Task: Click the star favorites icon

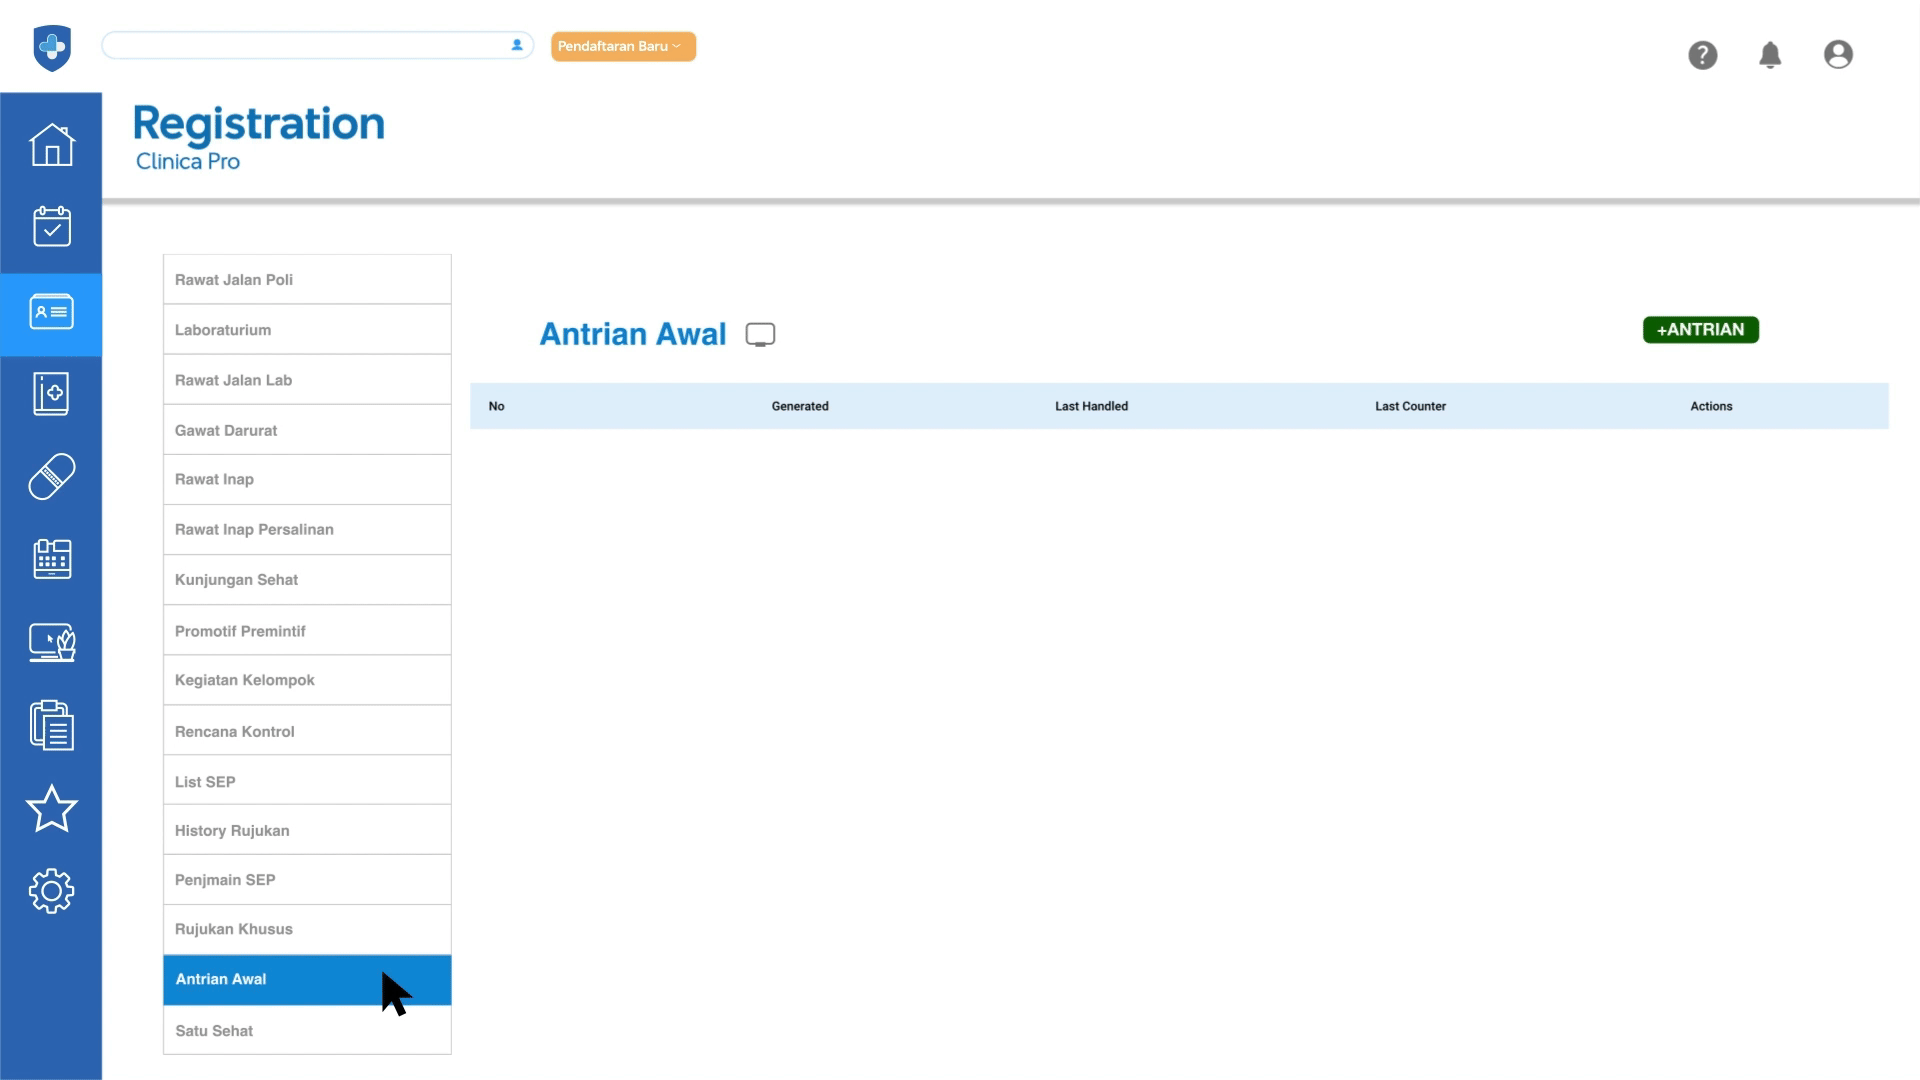Action: [x=51, y=808]
